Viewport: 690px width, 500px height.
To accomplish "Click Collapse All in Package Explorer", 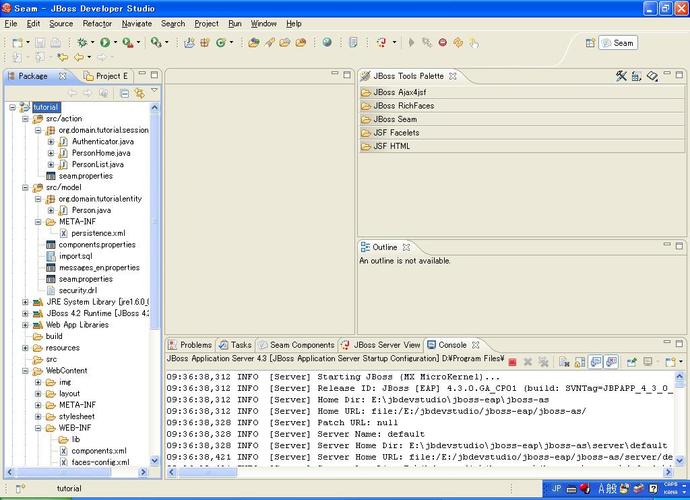I will coord(125,93).
